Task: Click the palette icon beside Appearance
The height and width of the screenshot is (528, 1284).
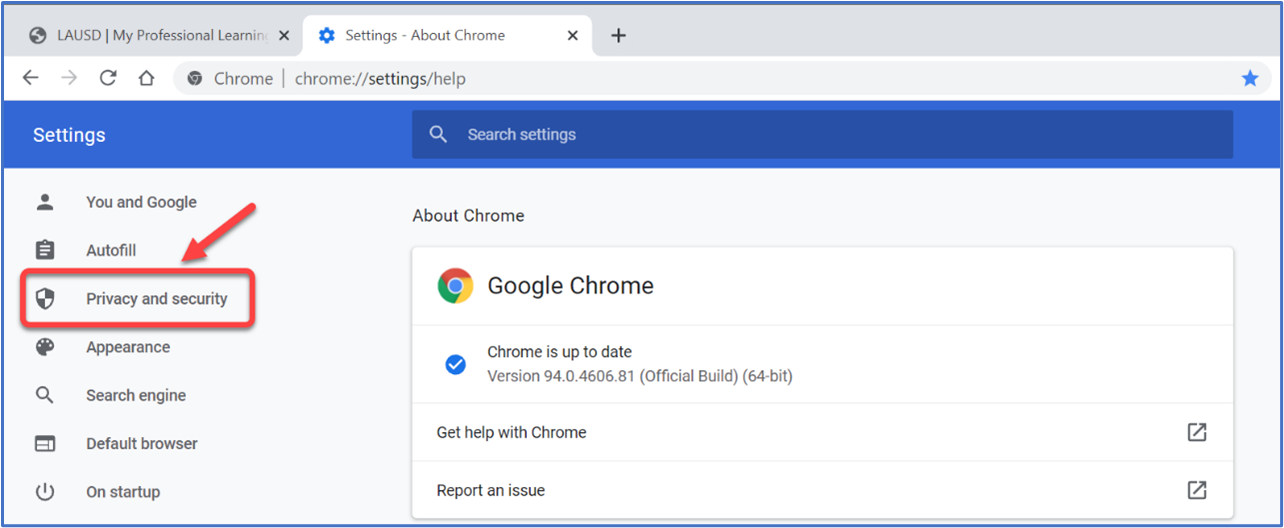Action: [x=45, y=347]
